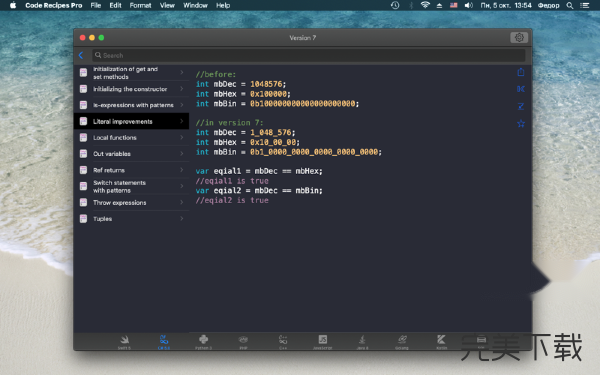
Task: Click document icon beside Tuples
Action: pyautogui.click(x=83, y=218)
